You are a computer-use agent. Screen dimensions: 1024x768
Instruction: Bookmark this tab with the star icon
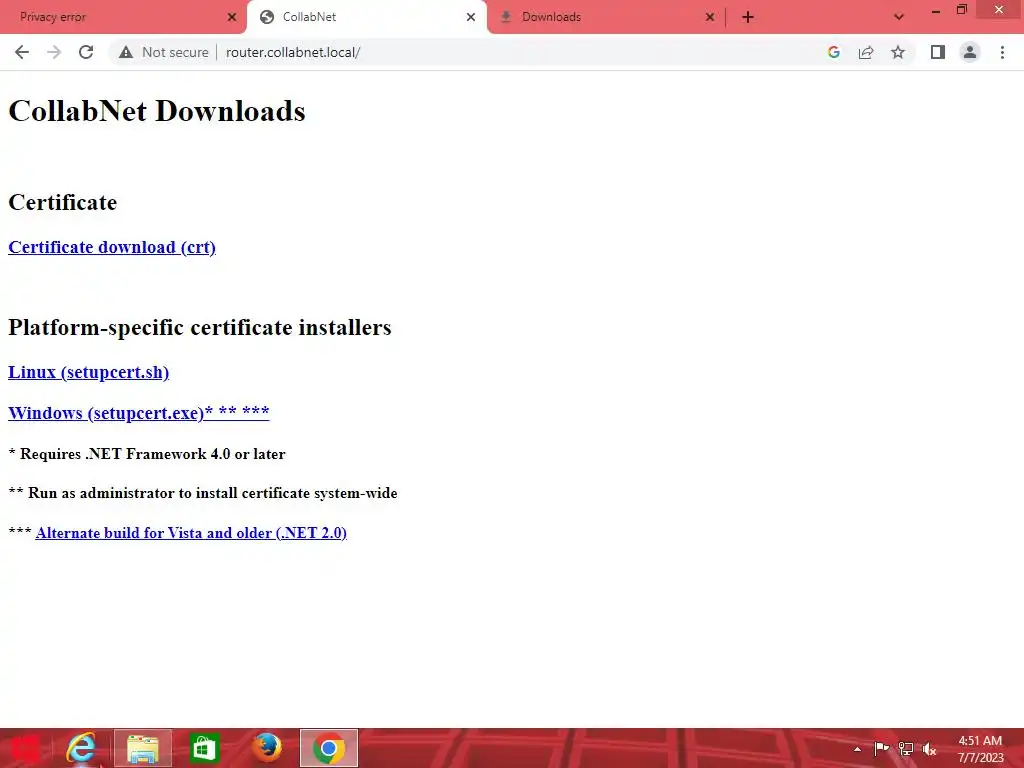point(898,52)
